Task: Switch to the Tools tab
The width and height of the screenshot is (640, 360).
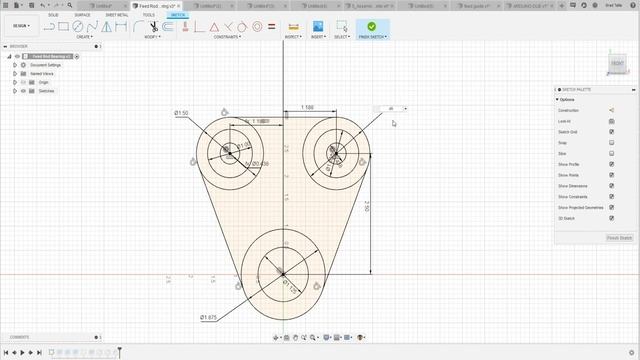Action: tap(149, 15)
